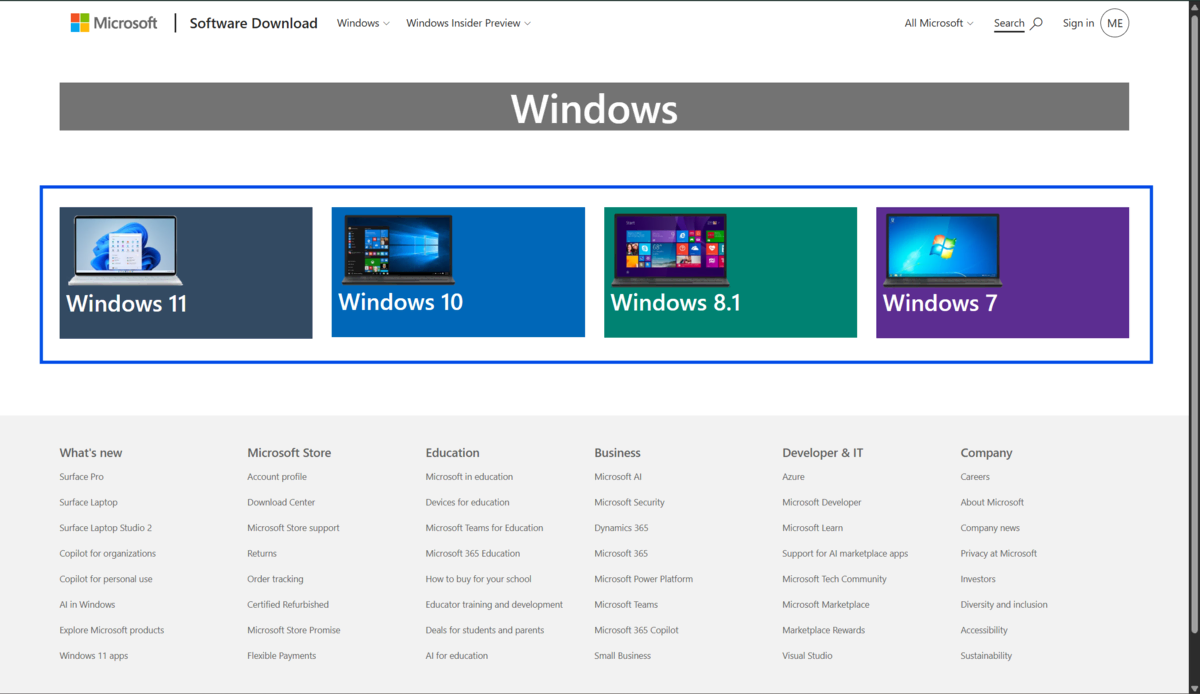Click the Dynamics 365 link

pos(621,528)
